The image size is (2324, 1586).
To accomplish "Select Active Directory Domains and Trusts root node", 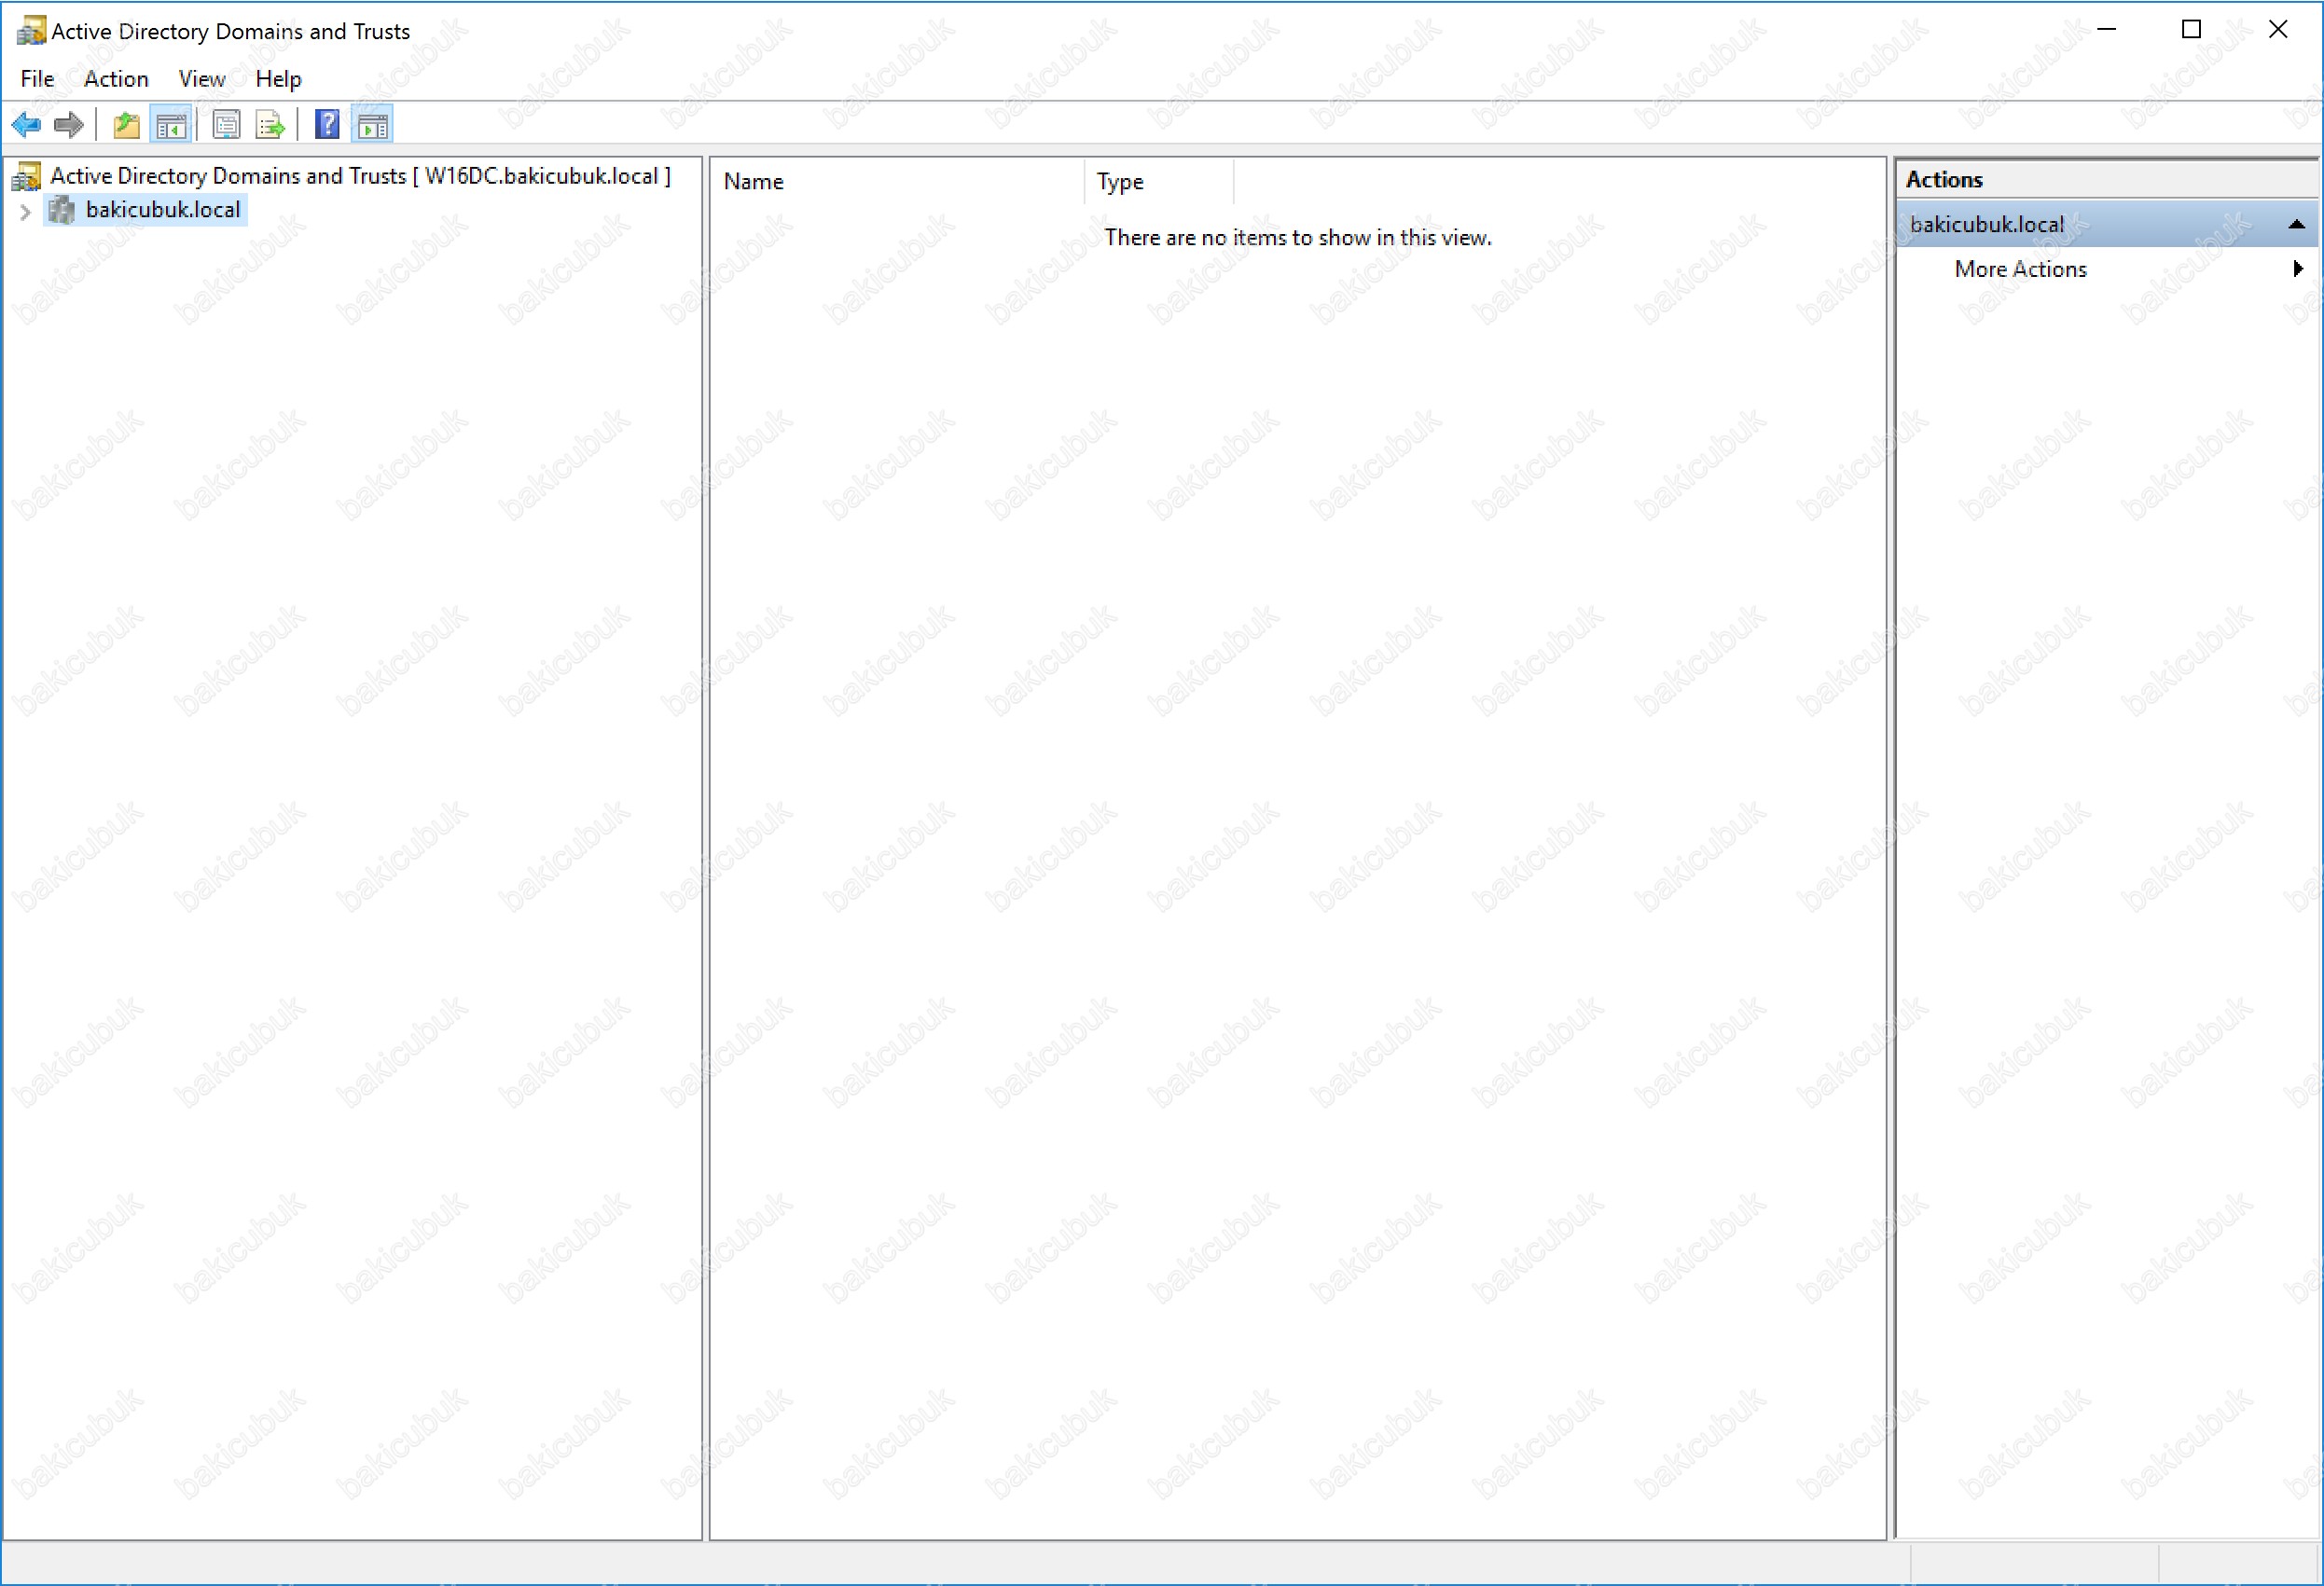I will pyautogui.click(x=360, y=176).
